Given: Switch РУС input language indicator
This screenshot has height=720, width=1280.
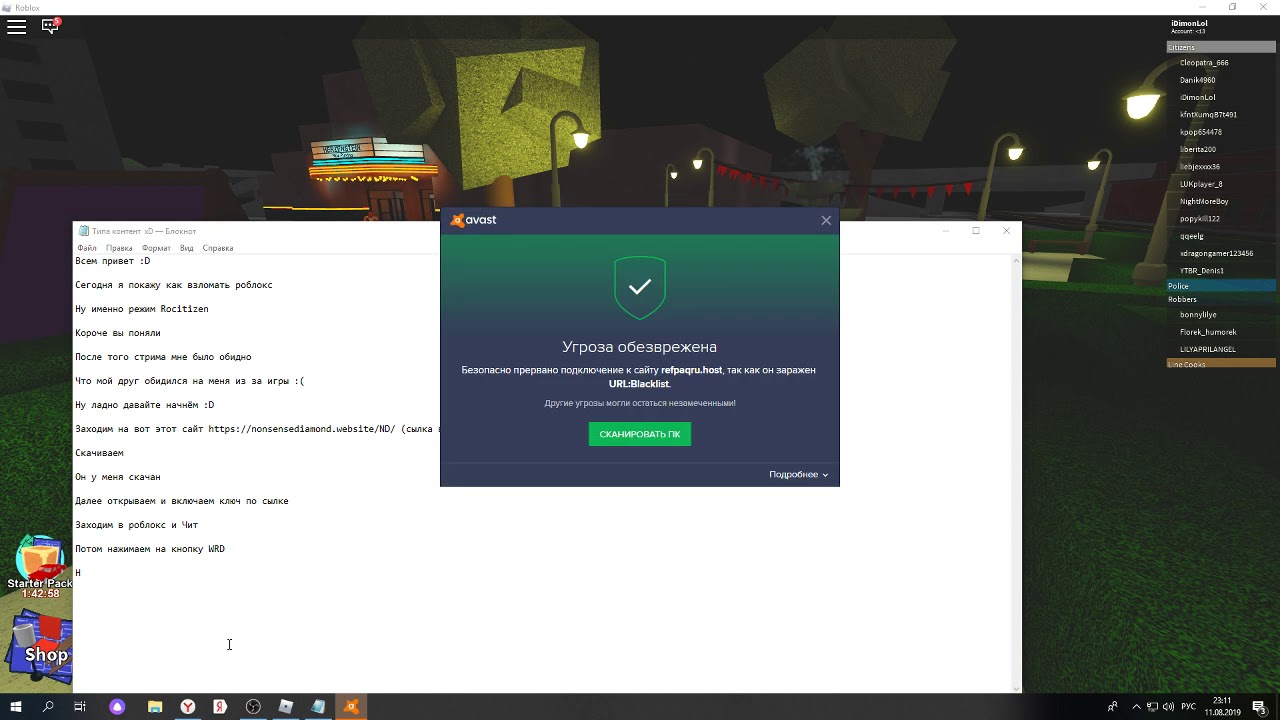Looking at the screenshot, I should coord(1189,707).
